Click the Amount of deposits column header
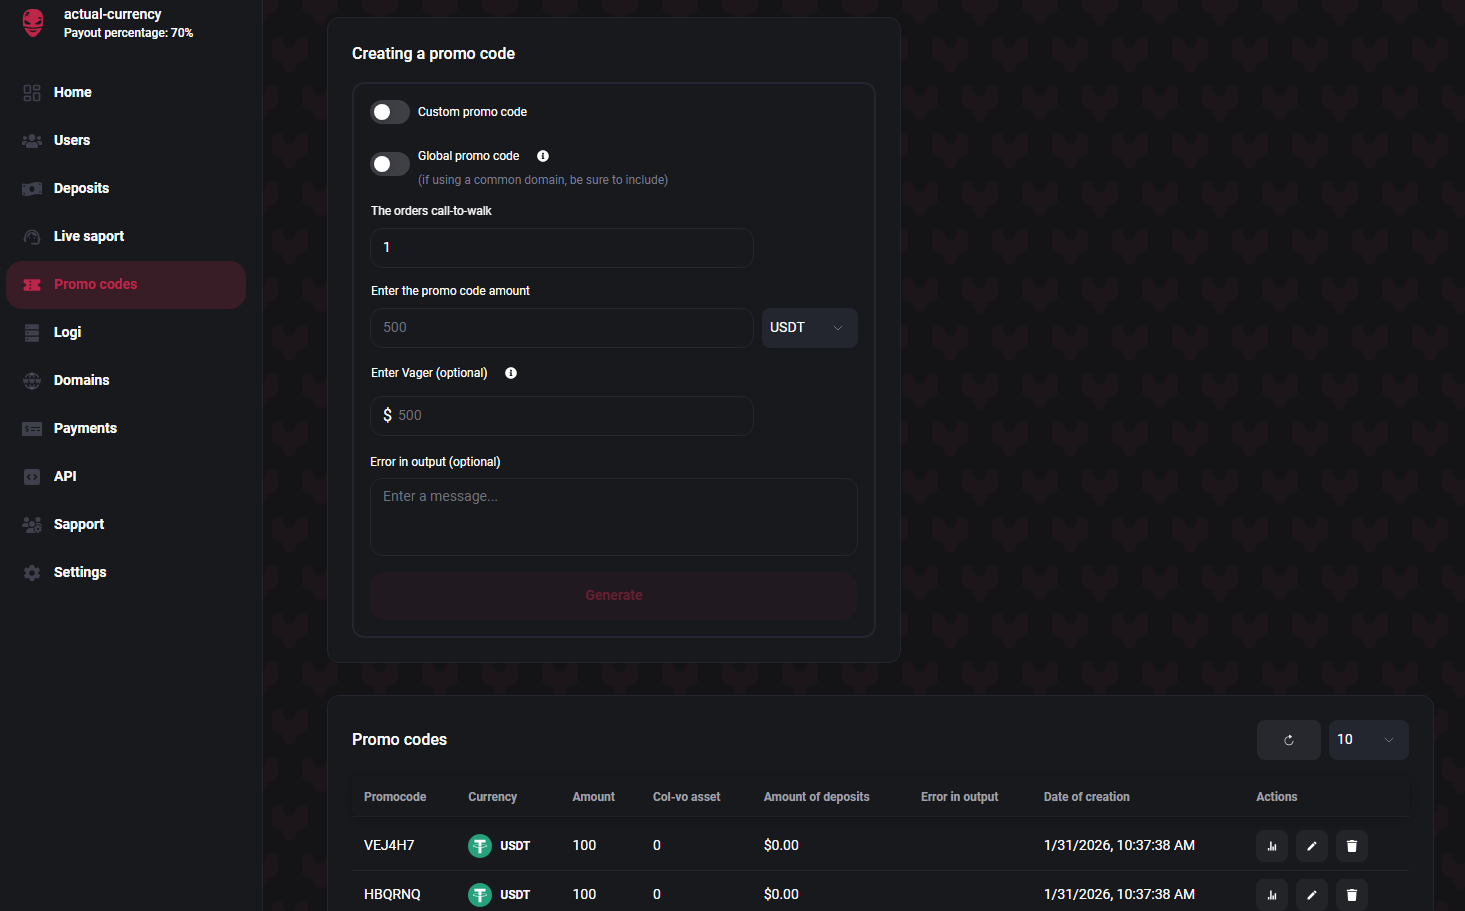This screenshot has width=1465, height=911. (x=816, y=797)
